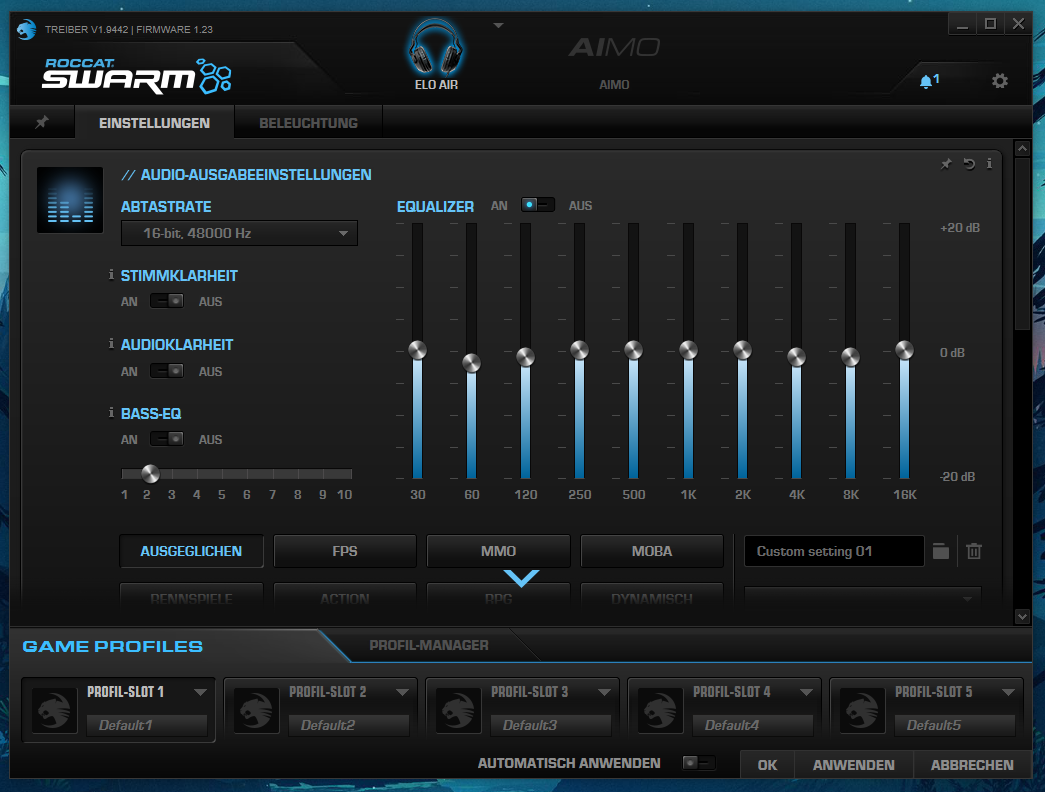The height and width of the screenshot is (792, 1045).
Task: Select the MOBA equalizer preset
Action: point(652,551)
